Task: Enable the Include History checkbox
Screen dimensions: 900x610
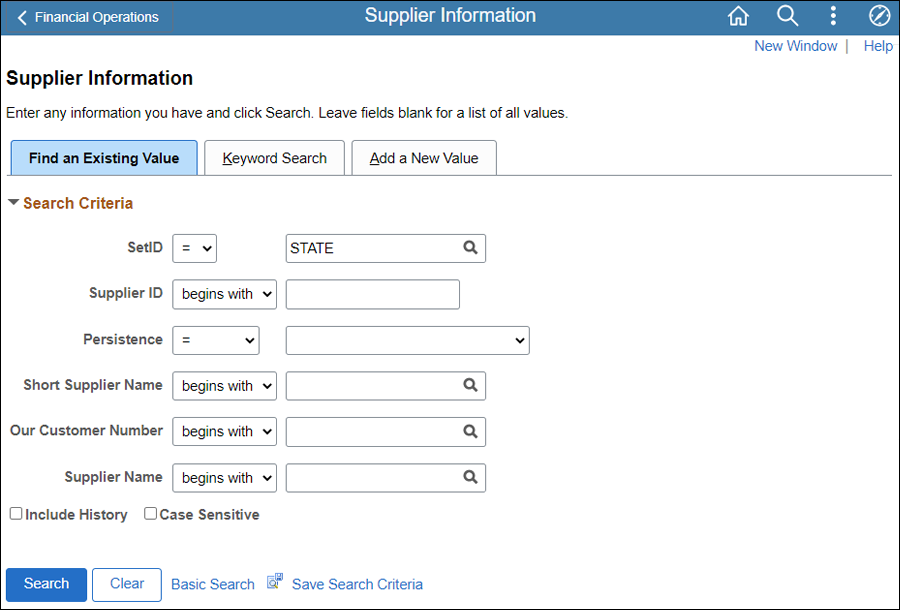Action: click(x=16, y=514)
